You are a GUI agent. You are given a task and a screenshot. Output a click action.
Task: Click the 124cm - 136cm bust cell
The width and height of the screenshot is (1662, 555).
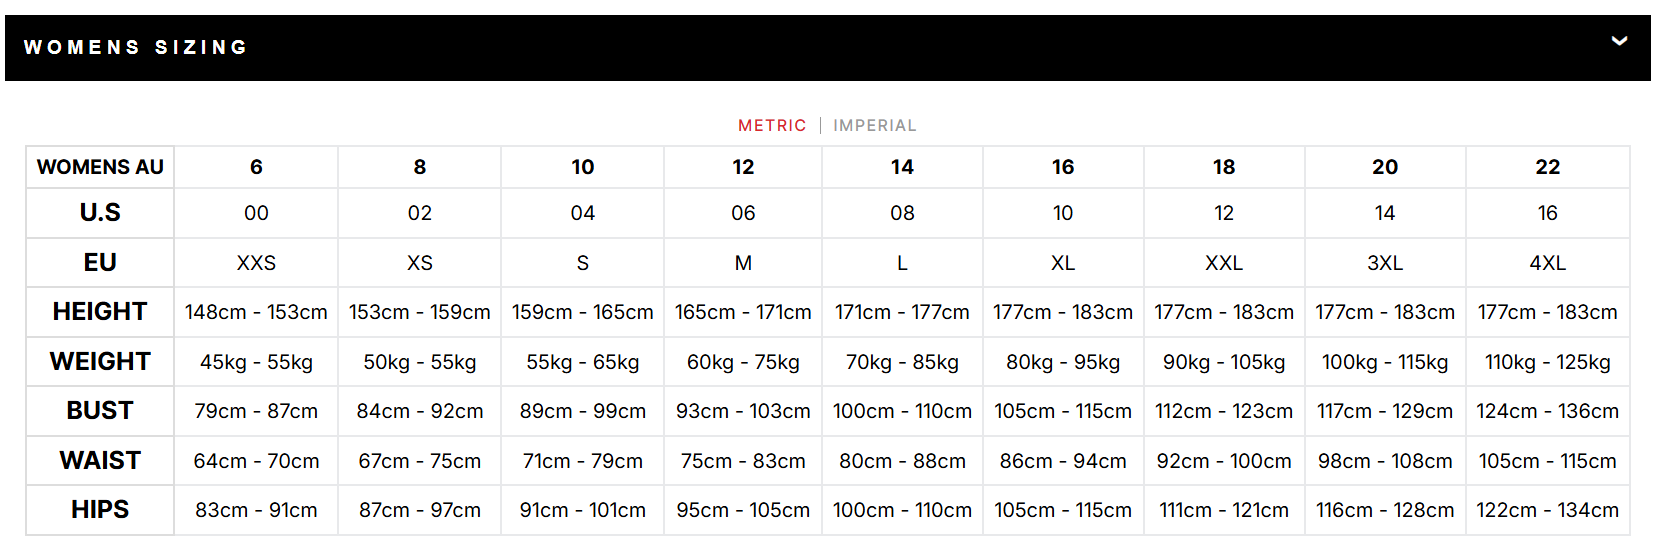tap(1547, 411)
